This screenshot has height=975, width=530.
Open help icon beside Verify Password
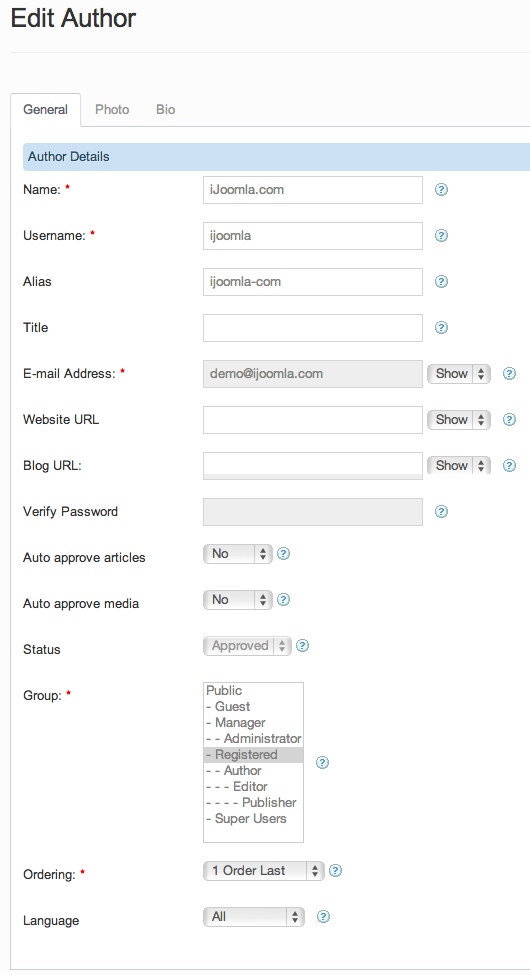441,512
